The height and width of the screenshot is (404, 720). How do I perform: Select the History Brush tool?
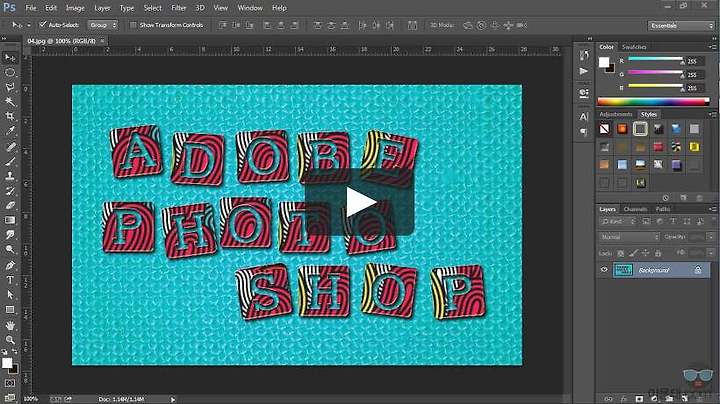click(10, 191)
